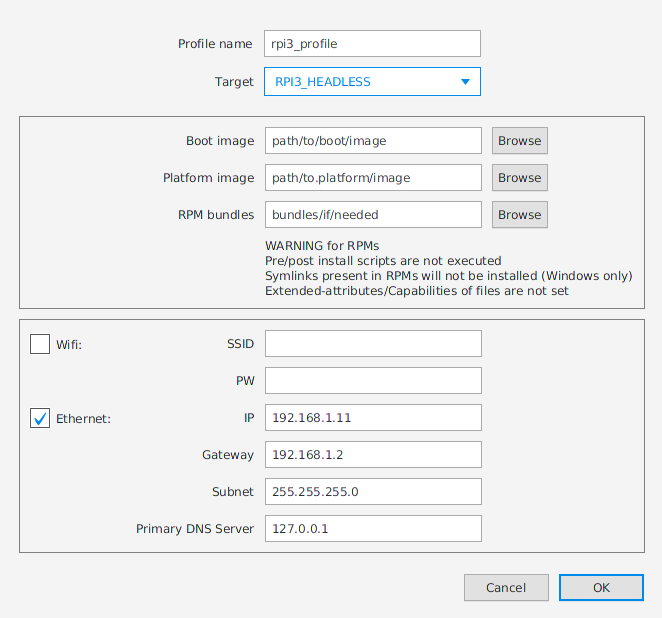Click the SSID input field
This screenshot has height=618, width=662.
click(x=372, y=344)
